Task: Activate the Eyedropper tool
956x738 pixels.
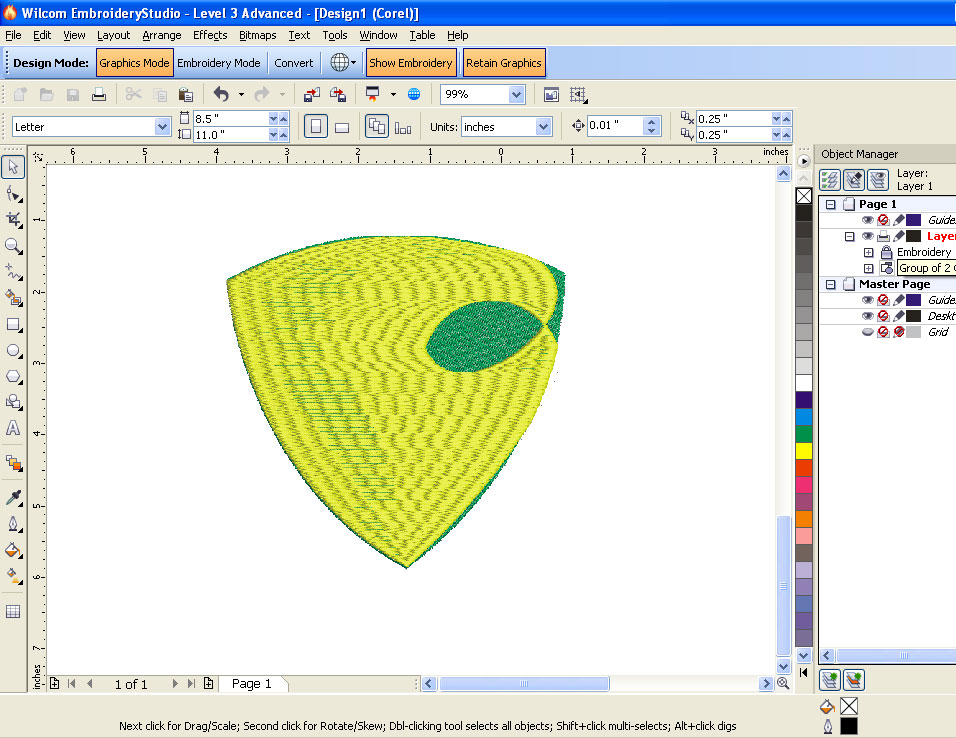Action: point(13,498)
